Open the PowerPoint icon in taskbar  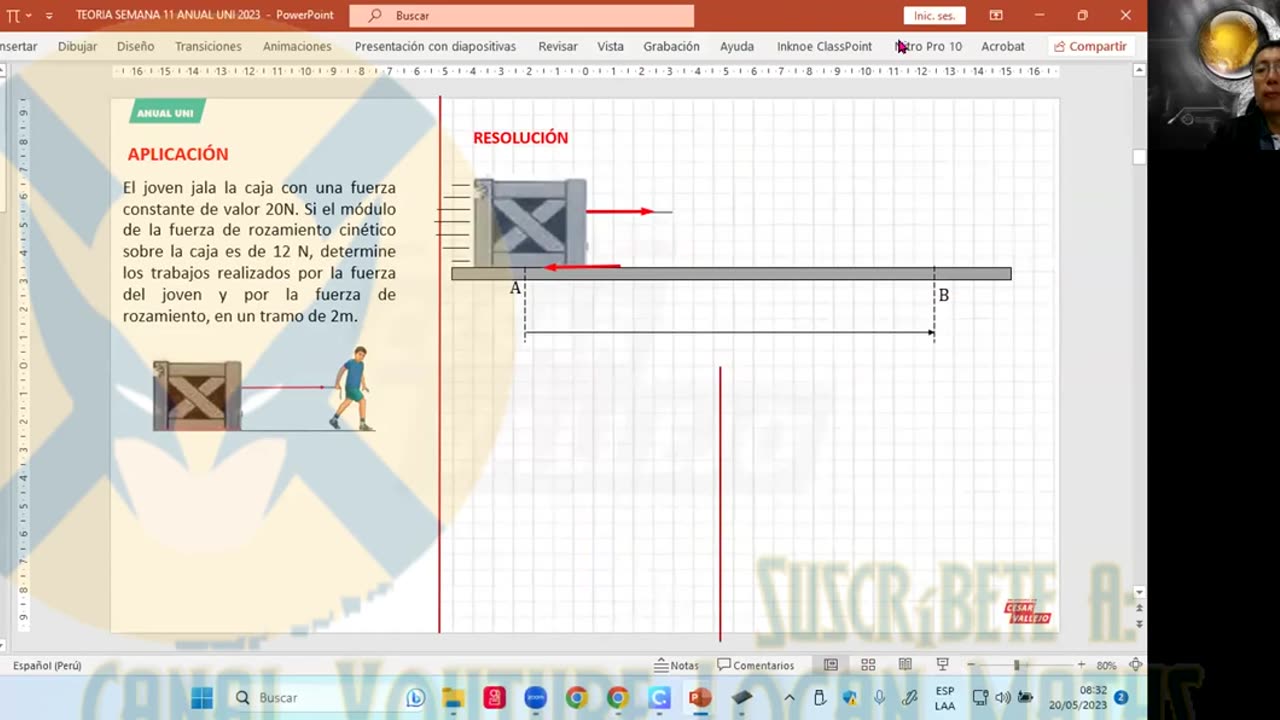pyautogui.click(x=699, y=697)
